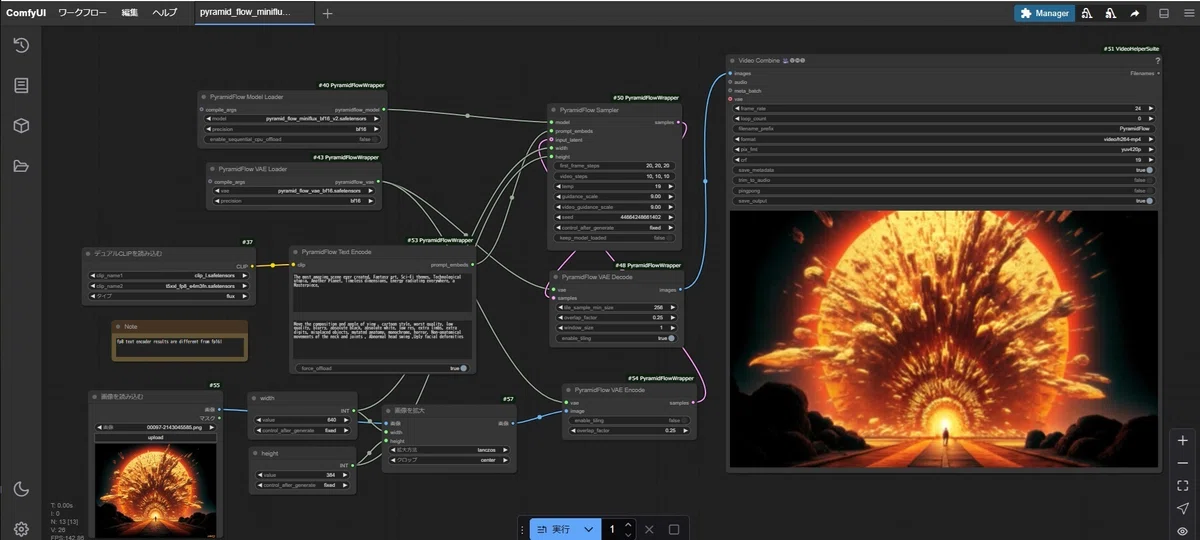Toggle trim_to_audio in Video Combine
The width and height of the screenshot is (1200, 540).
pos(1149,180)
